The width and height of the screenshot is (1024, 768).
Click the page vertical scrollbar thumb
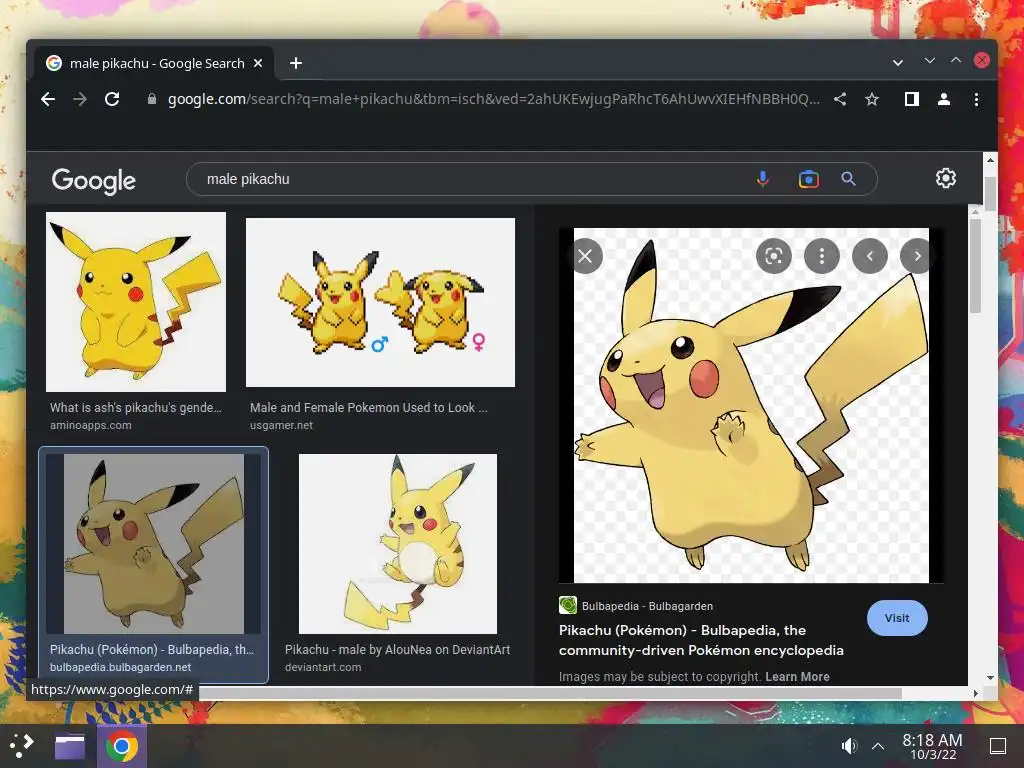tap(990, 194)
